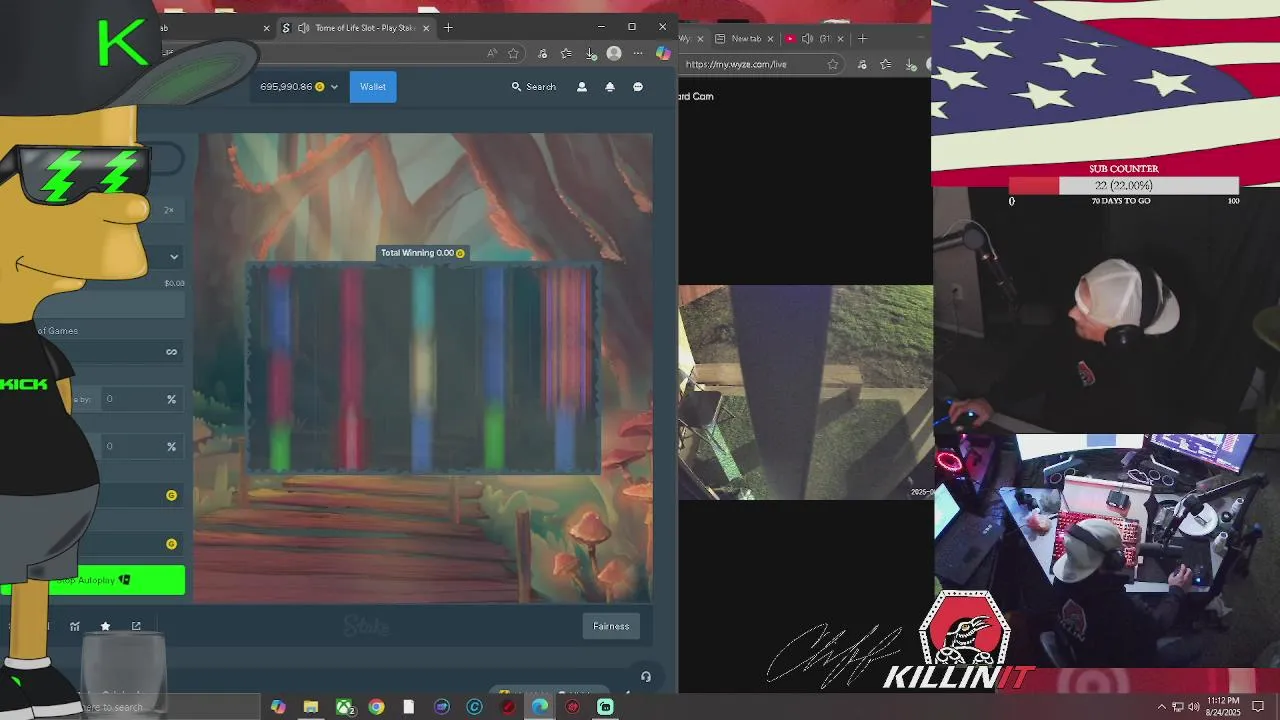Open browser profile avatar in Stake window
1280x720 pixels.
pos(614,53)
